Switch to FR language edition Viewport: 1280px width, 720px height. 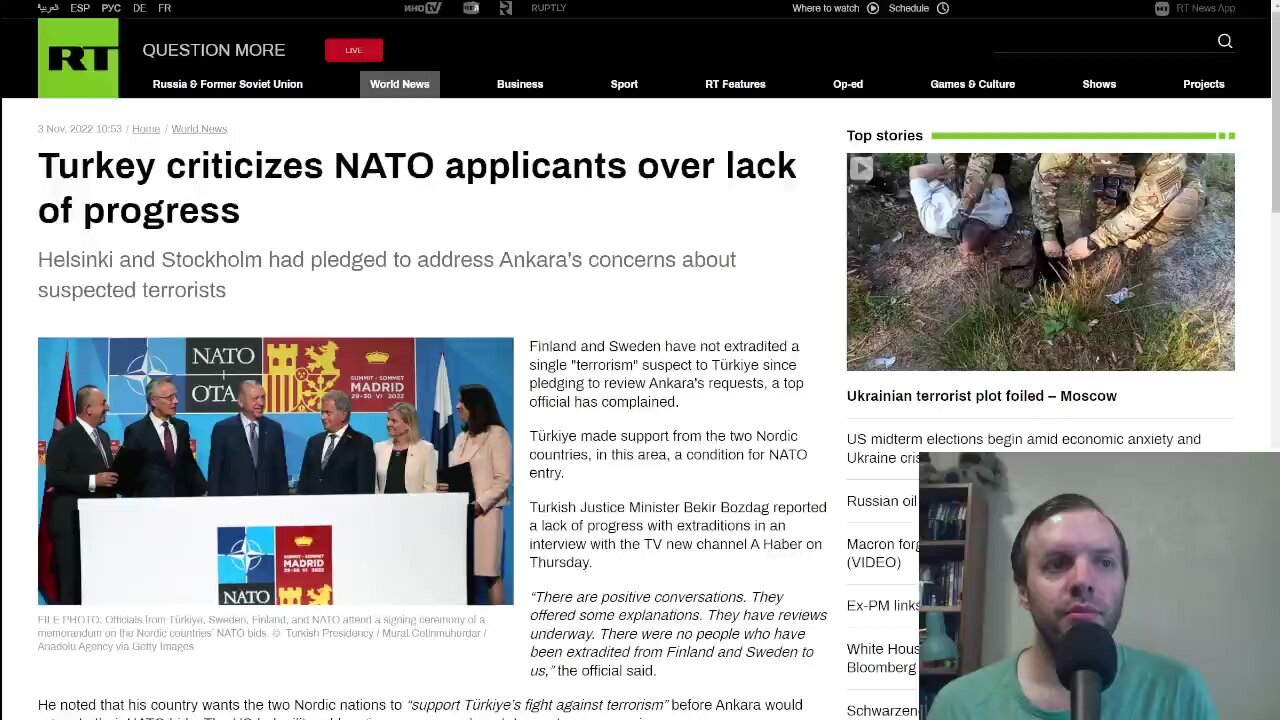[164, 8]
